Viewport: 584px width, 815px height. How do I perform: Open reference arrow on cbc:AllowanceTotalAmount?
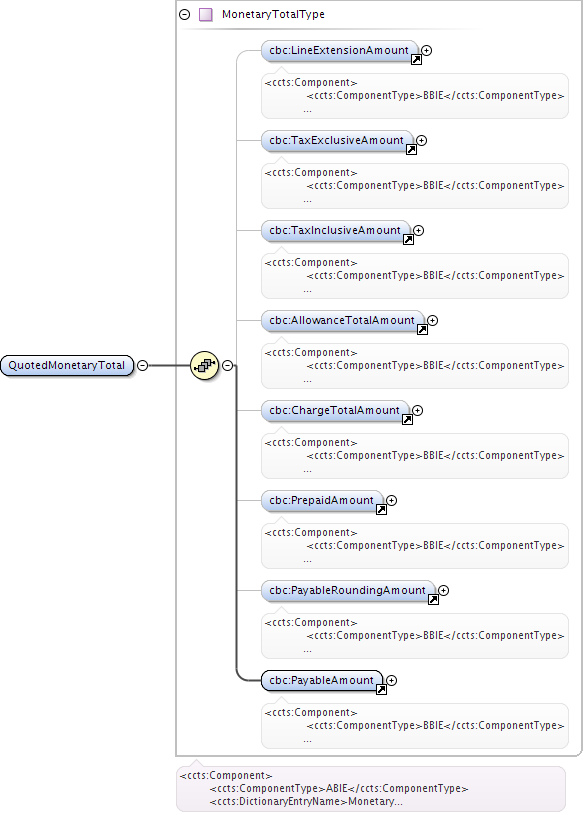(422, 330)
